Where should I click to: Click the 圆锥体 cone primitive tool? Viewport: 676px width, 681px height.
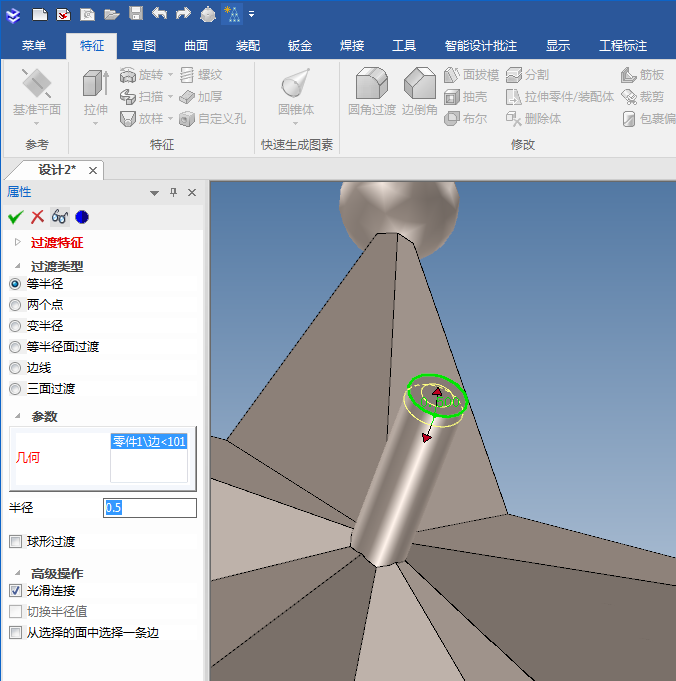click(x=296, y=96)
